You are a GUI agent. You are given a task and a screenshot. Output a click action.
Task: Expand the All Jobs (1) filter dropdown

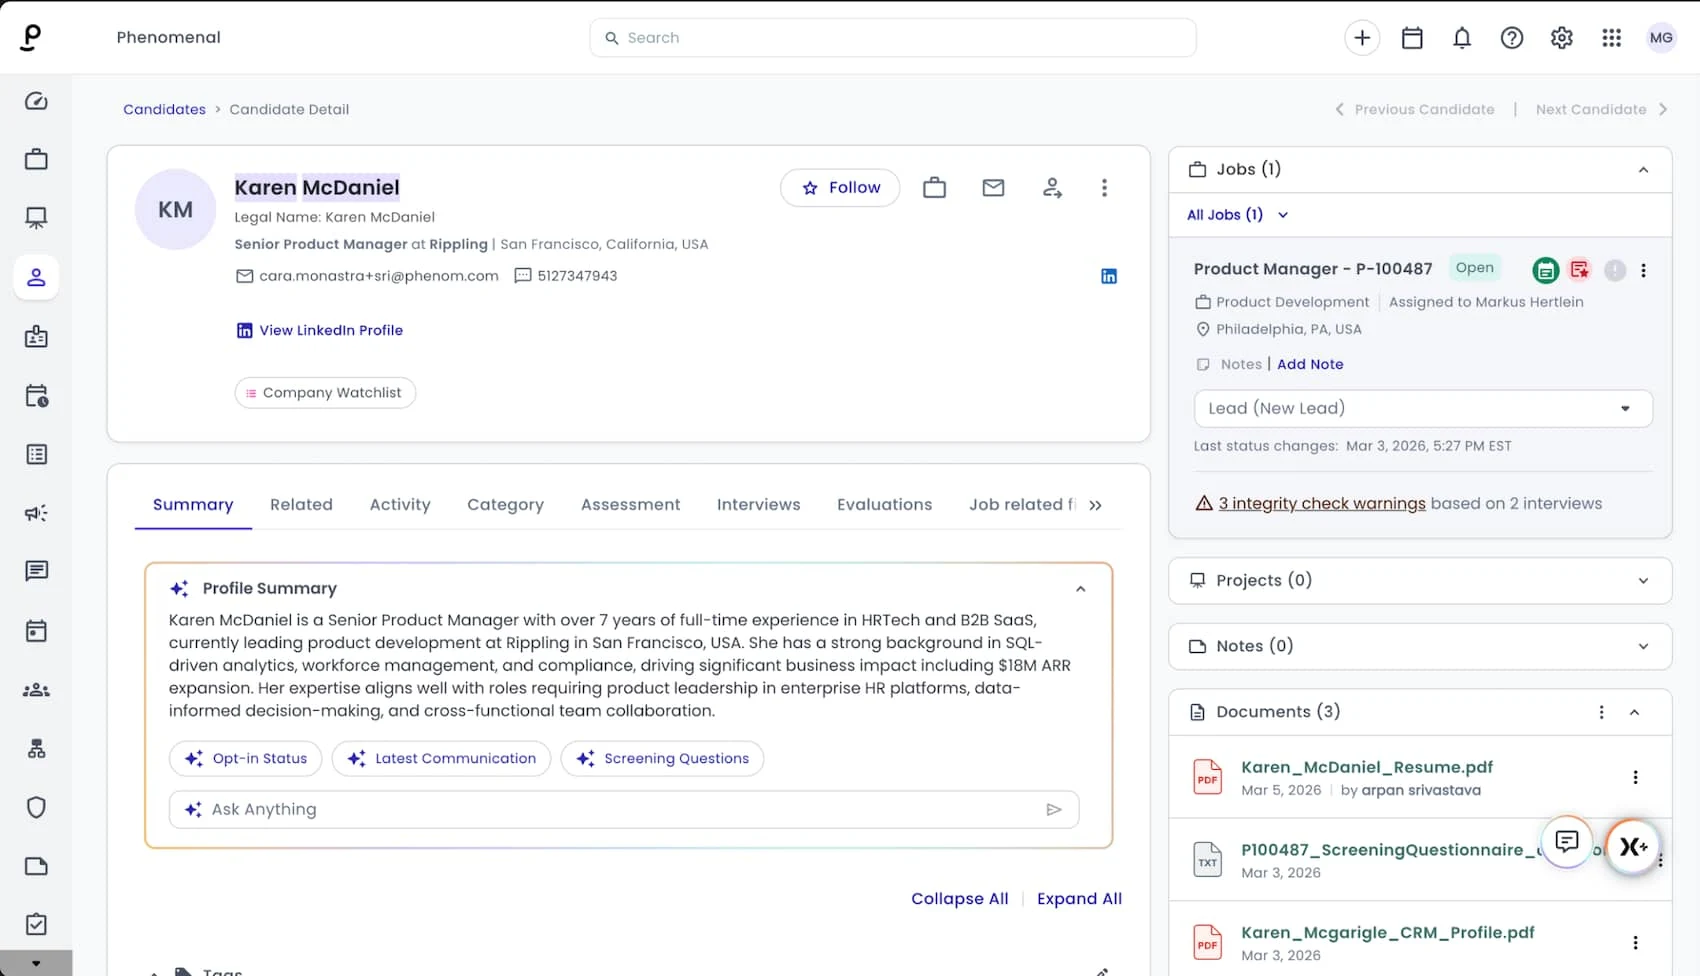click(1238, 214)
